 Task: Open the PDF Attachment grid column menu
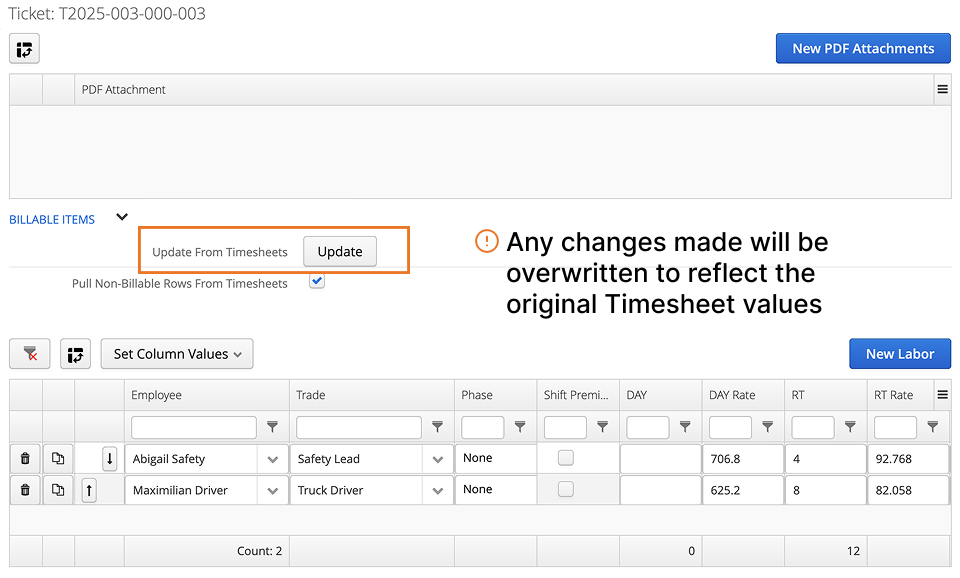coord(942,89)
